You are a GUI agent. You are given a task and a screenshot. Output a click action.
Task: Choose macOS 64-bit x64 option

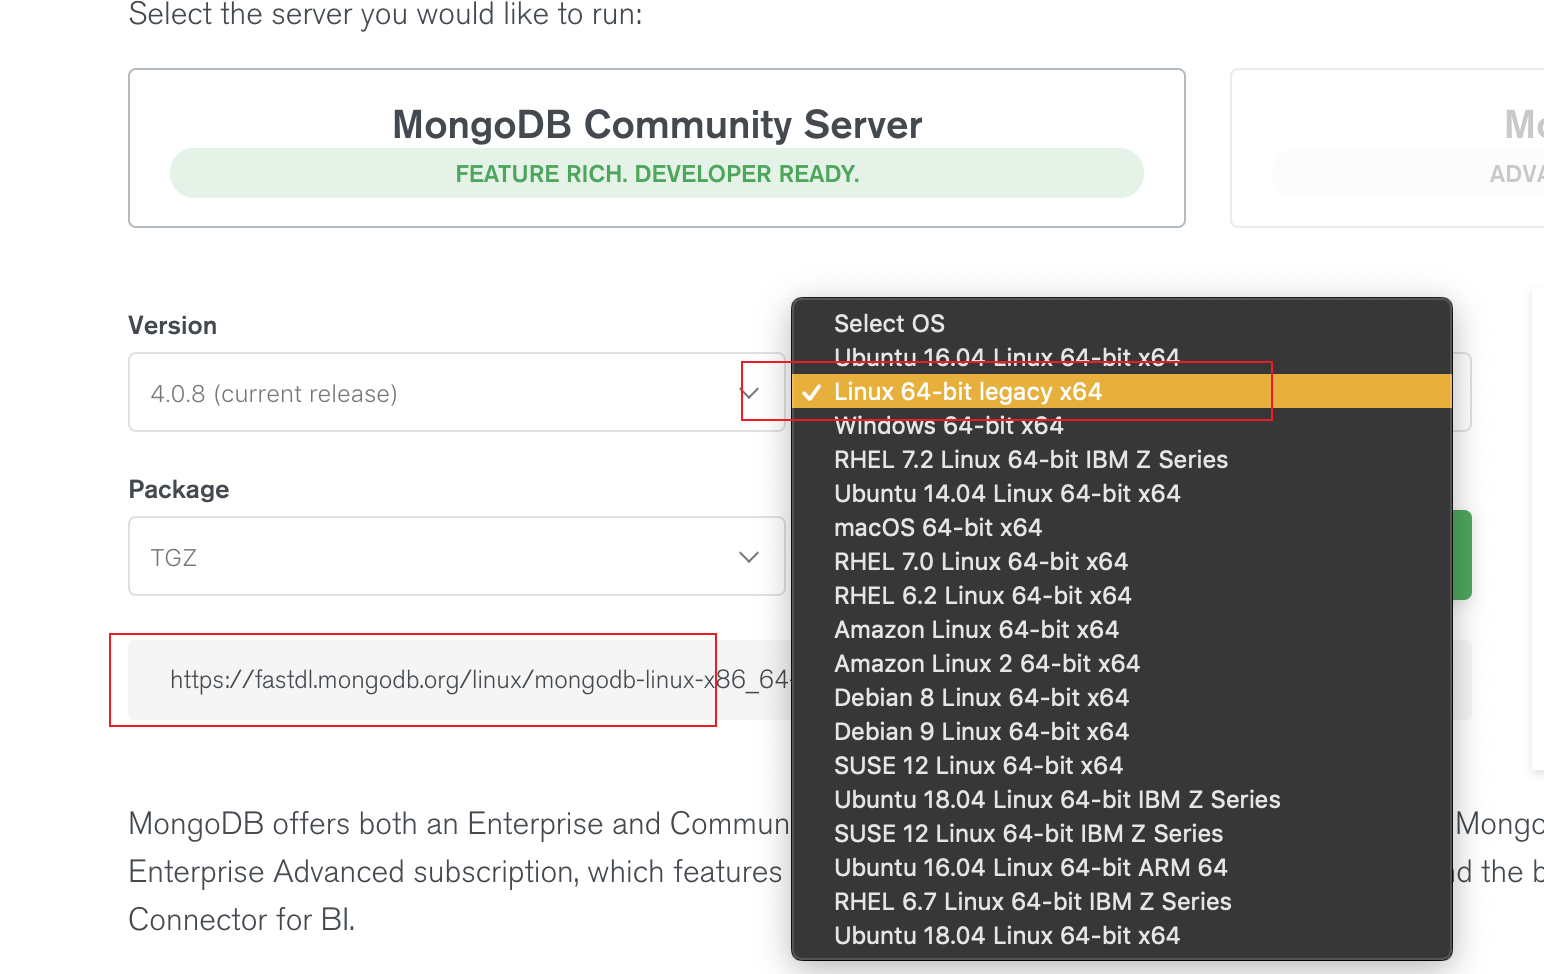pos(1121,527)
